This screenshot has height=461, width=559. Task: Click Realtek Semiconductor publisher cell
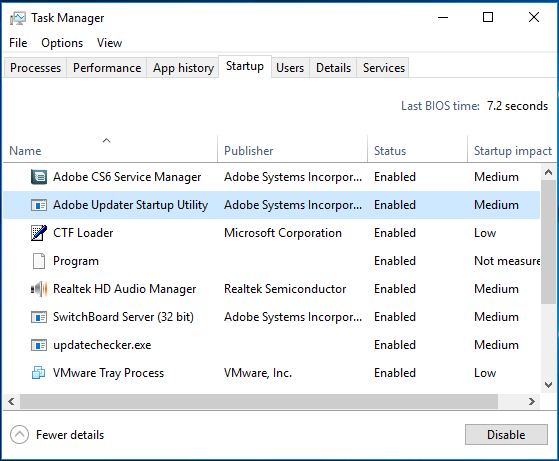(x=285, y=289)
